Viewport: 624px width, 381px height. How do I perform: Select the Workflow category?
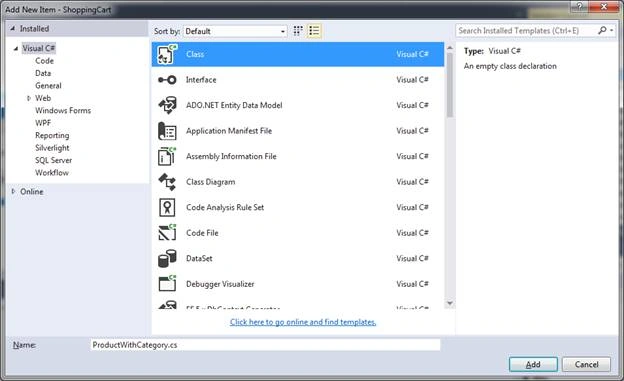(x=52, y=172)
